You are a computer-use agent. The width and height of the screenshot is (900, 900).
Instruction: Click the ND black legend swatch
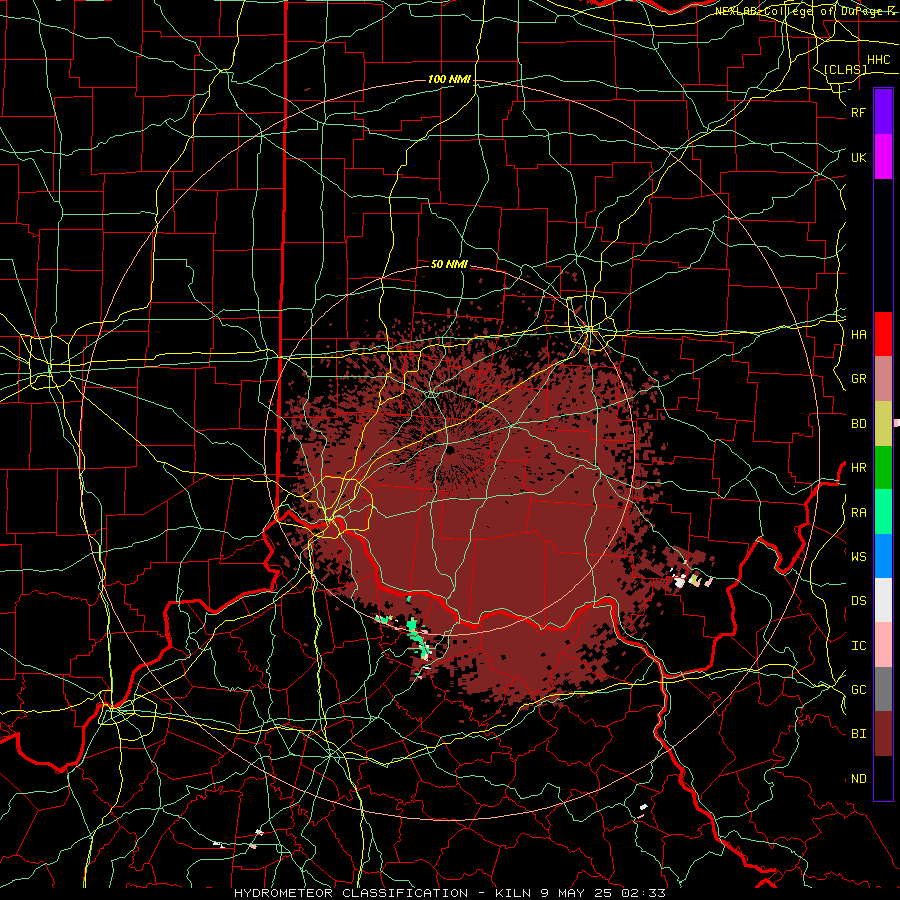[883, 778]
